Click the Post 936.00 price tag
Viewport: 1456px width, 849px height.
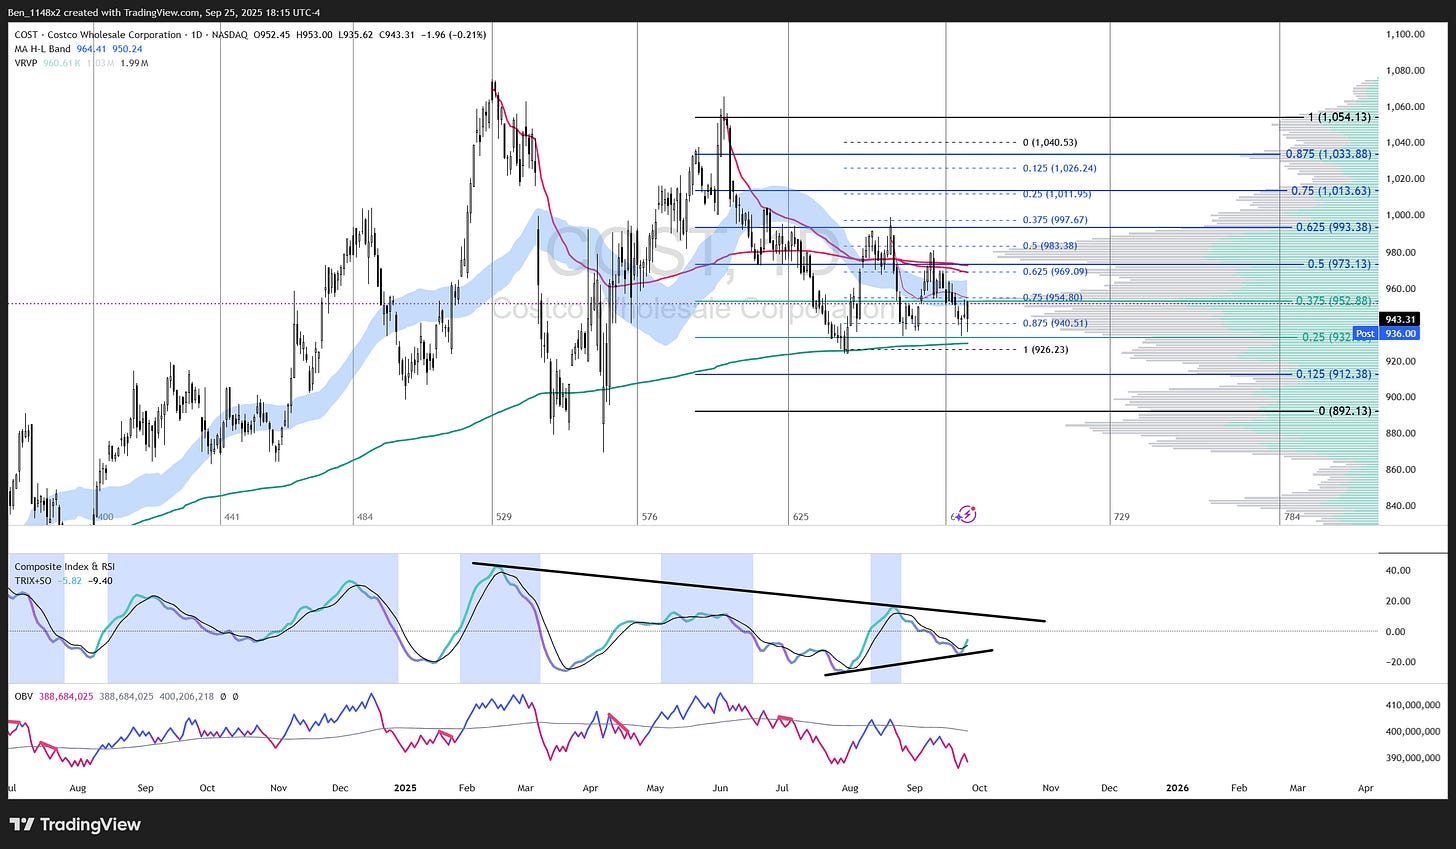click(1386, 333)
